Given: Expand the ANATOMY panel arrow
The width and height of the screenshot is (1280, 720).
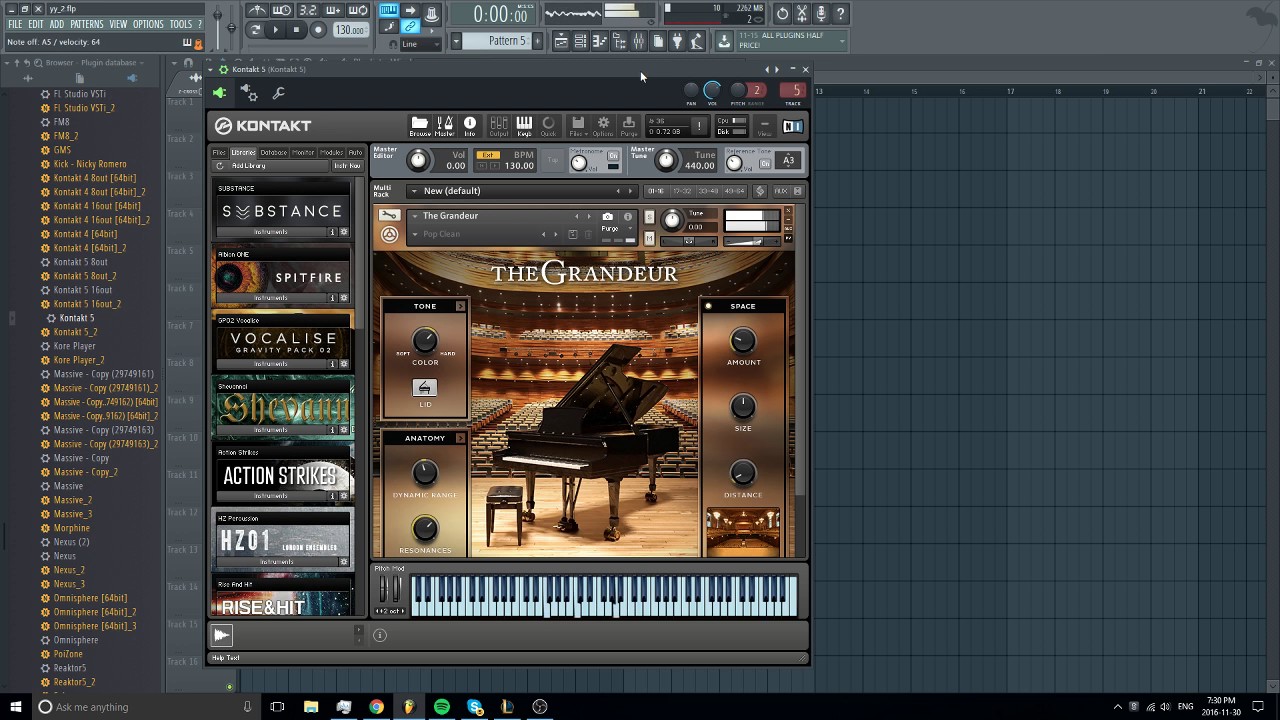Looking at the screenshot, I should click(461, 438).
